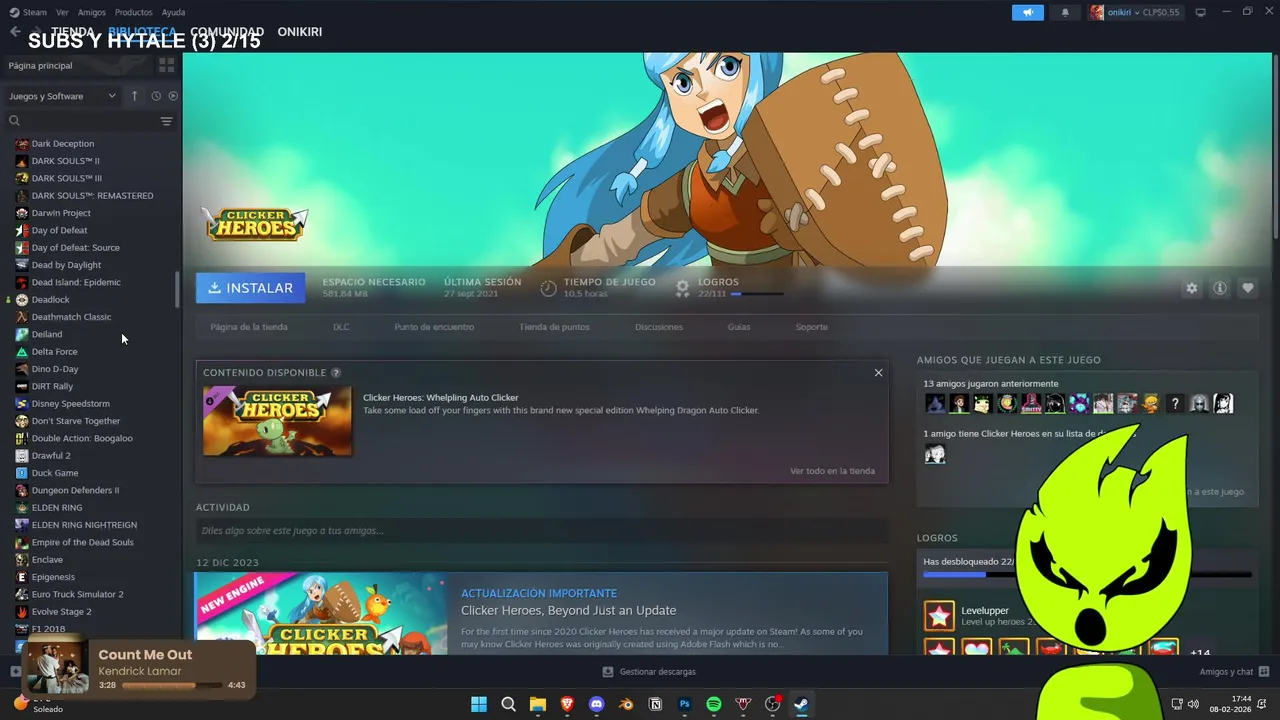Toggle the recent activity clock filter
This screenshot has width=1280, height=720.
tap(156, 96)
